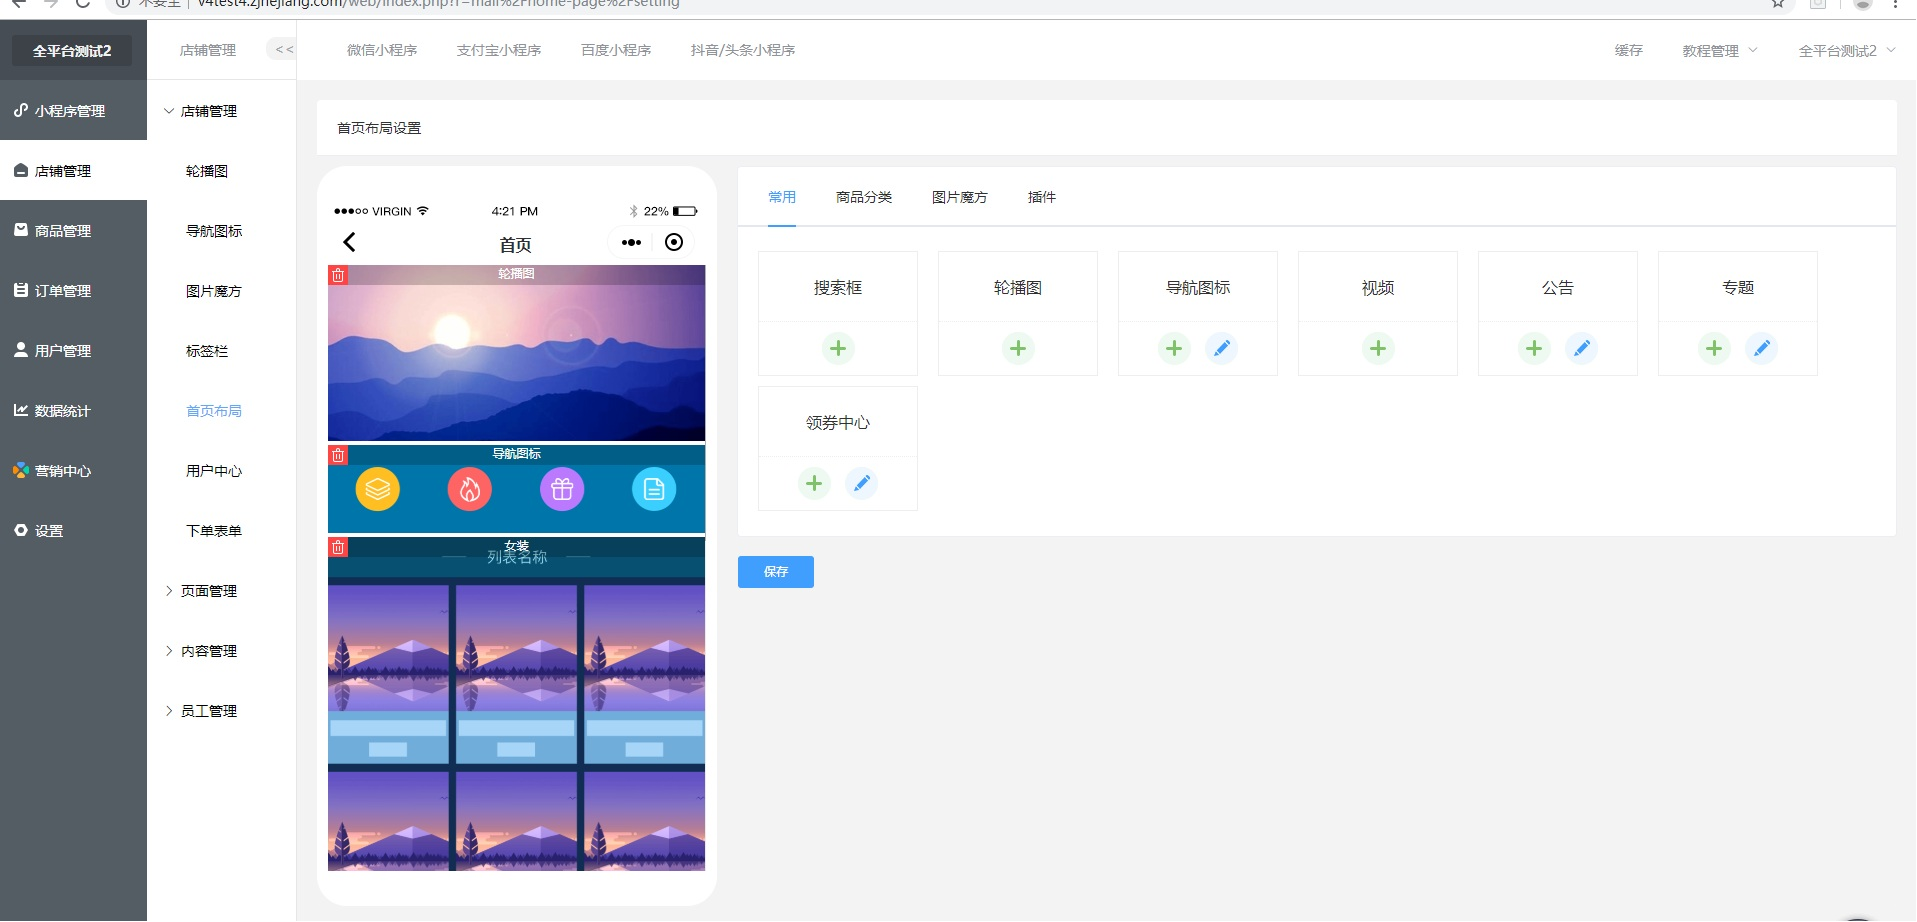The image size is (1917, 922).
Task: Switch to the 插件 tab
Action: (1042, 197)
